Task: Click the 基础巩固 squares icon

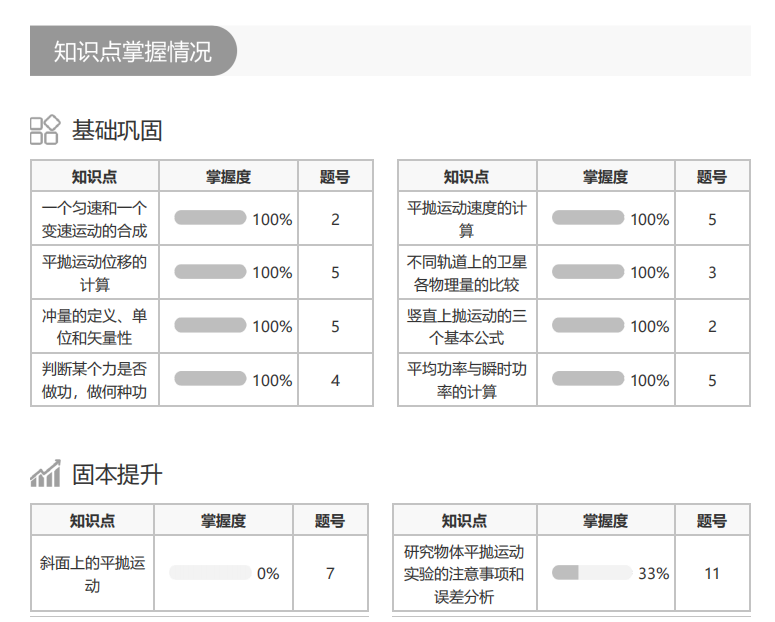Action: point(45,130)
